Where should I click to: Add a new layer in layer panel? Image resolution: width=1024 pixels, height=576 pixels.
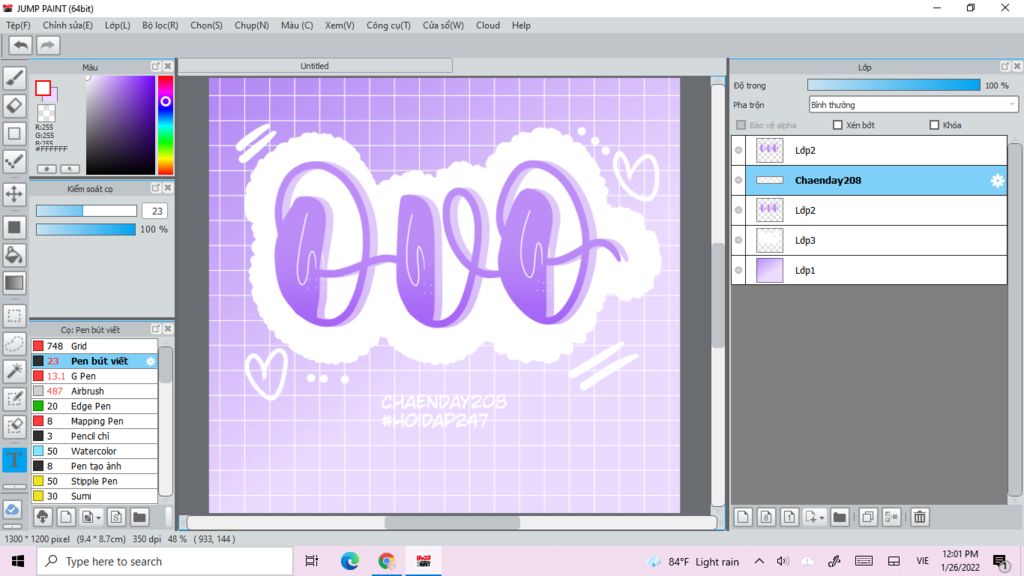click(x=743, y=517)
